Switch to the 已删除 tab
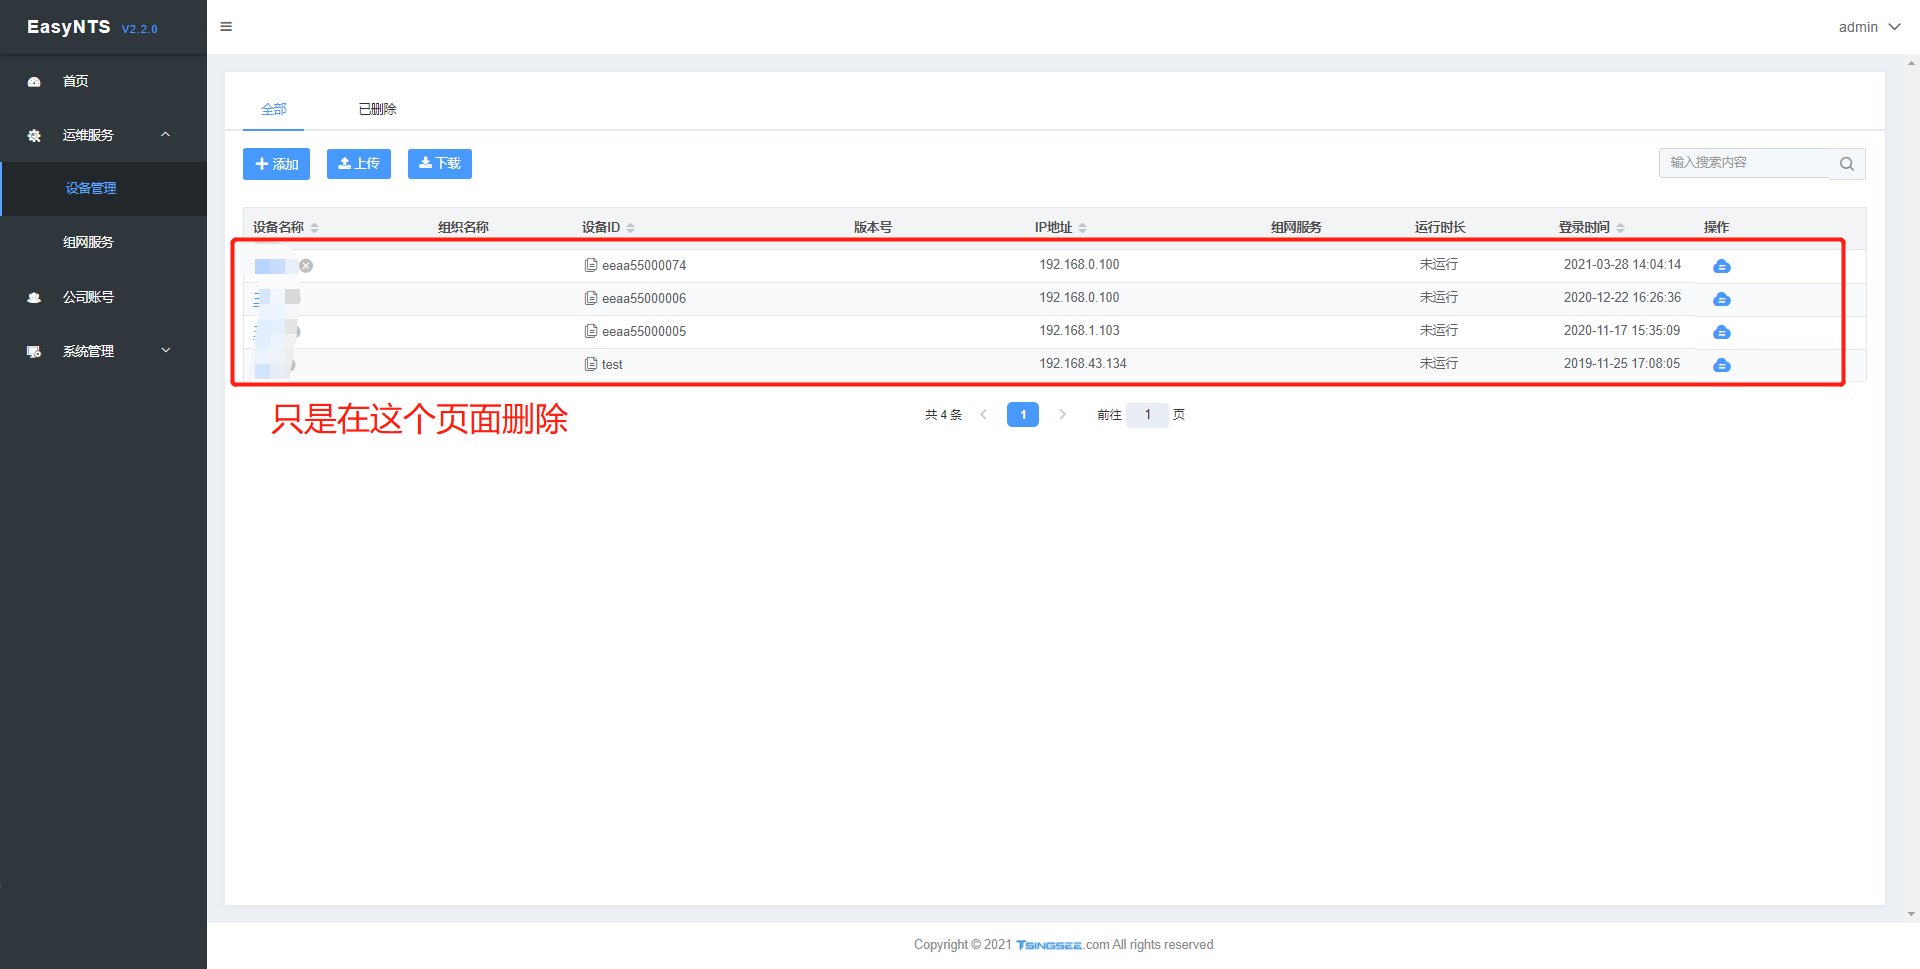The height and width of the screenshot is (969, 1920). click(377, 109)
